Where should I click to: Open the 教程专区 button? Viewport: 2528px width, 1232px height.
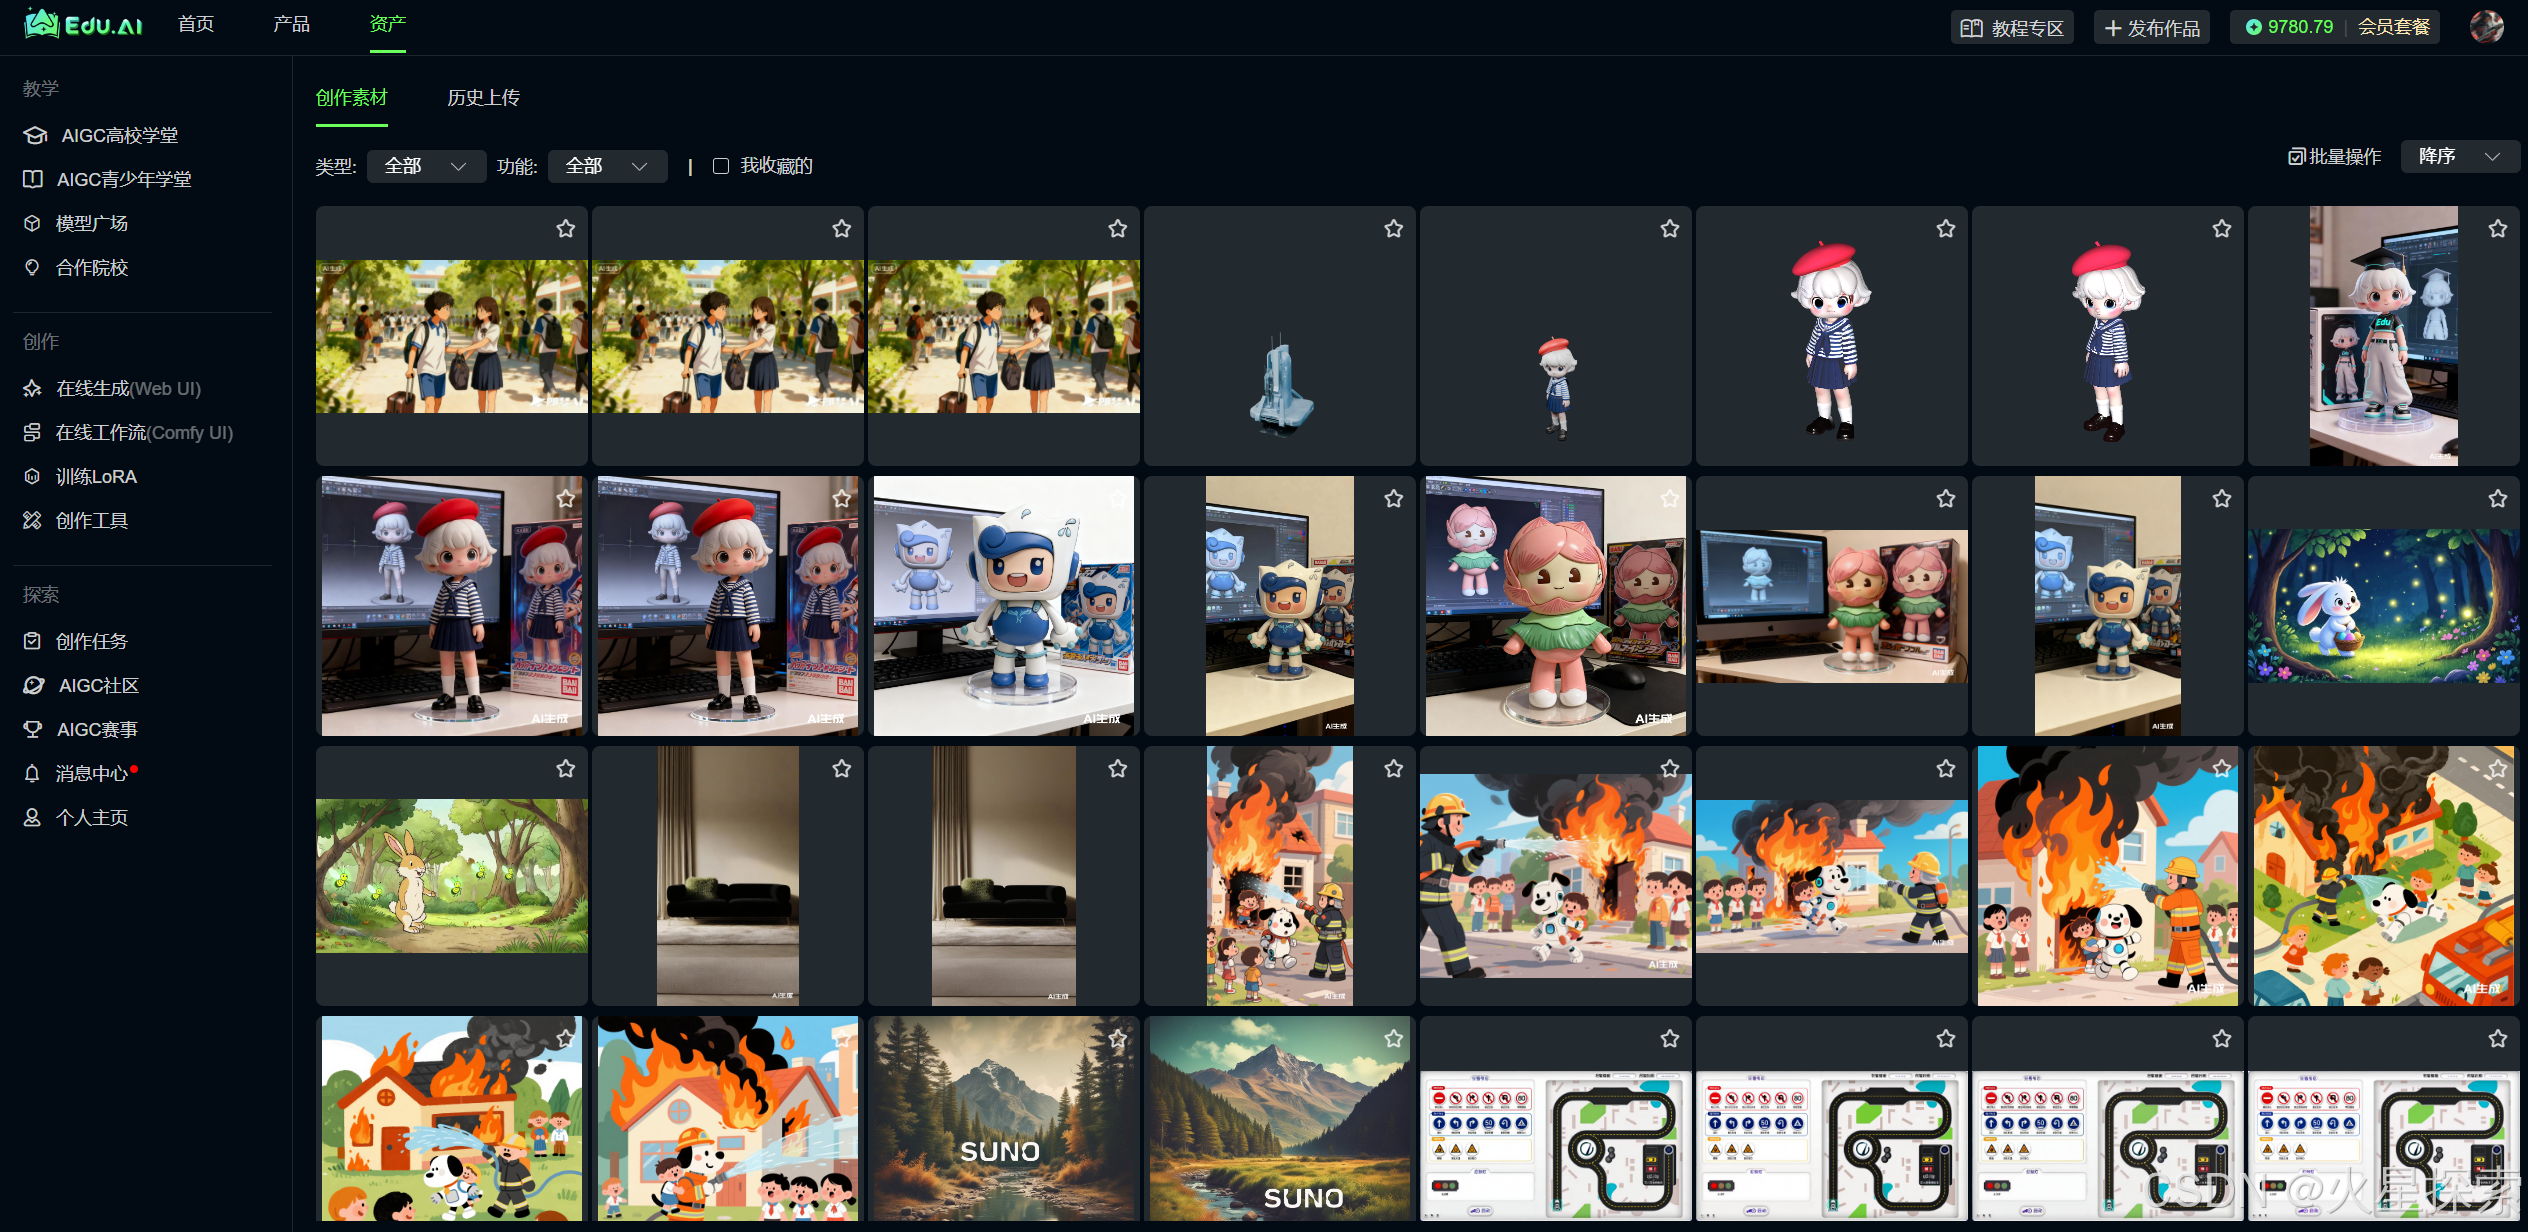click(x=2012, y=28)
